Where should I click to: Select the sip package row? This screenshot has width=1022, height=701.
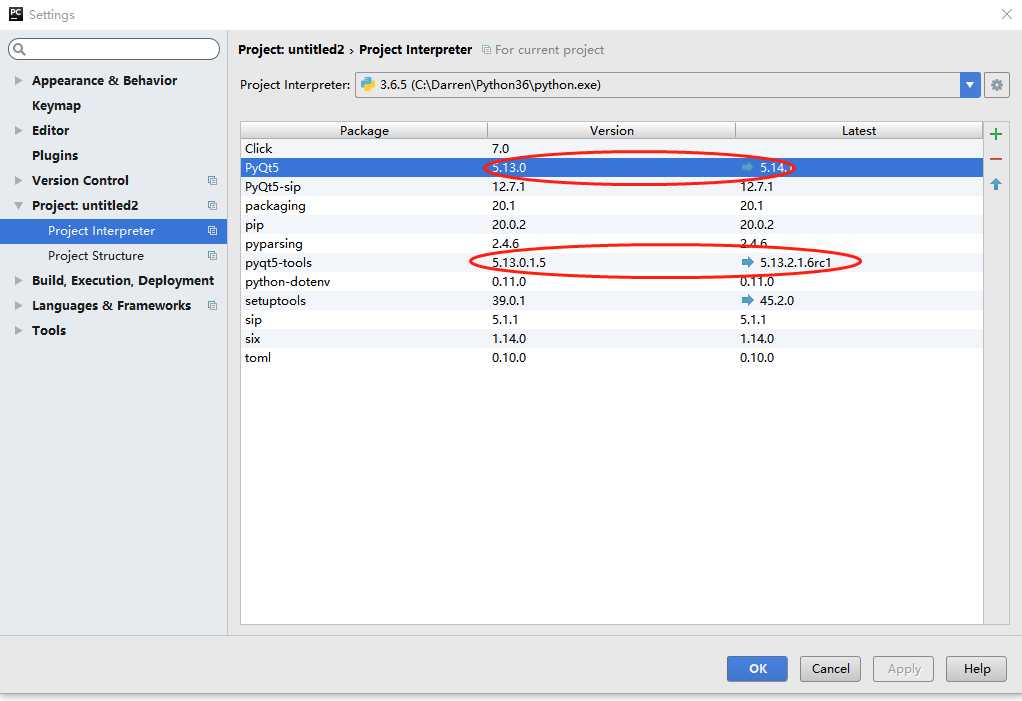click(611, 319)
